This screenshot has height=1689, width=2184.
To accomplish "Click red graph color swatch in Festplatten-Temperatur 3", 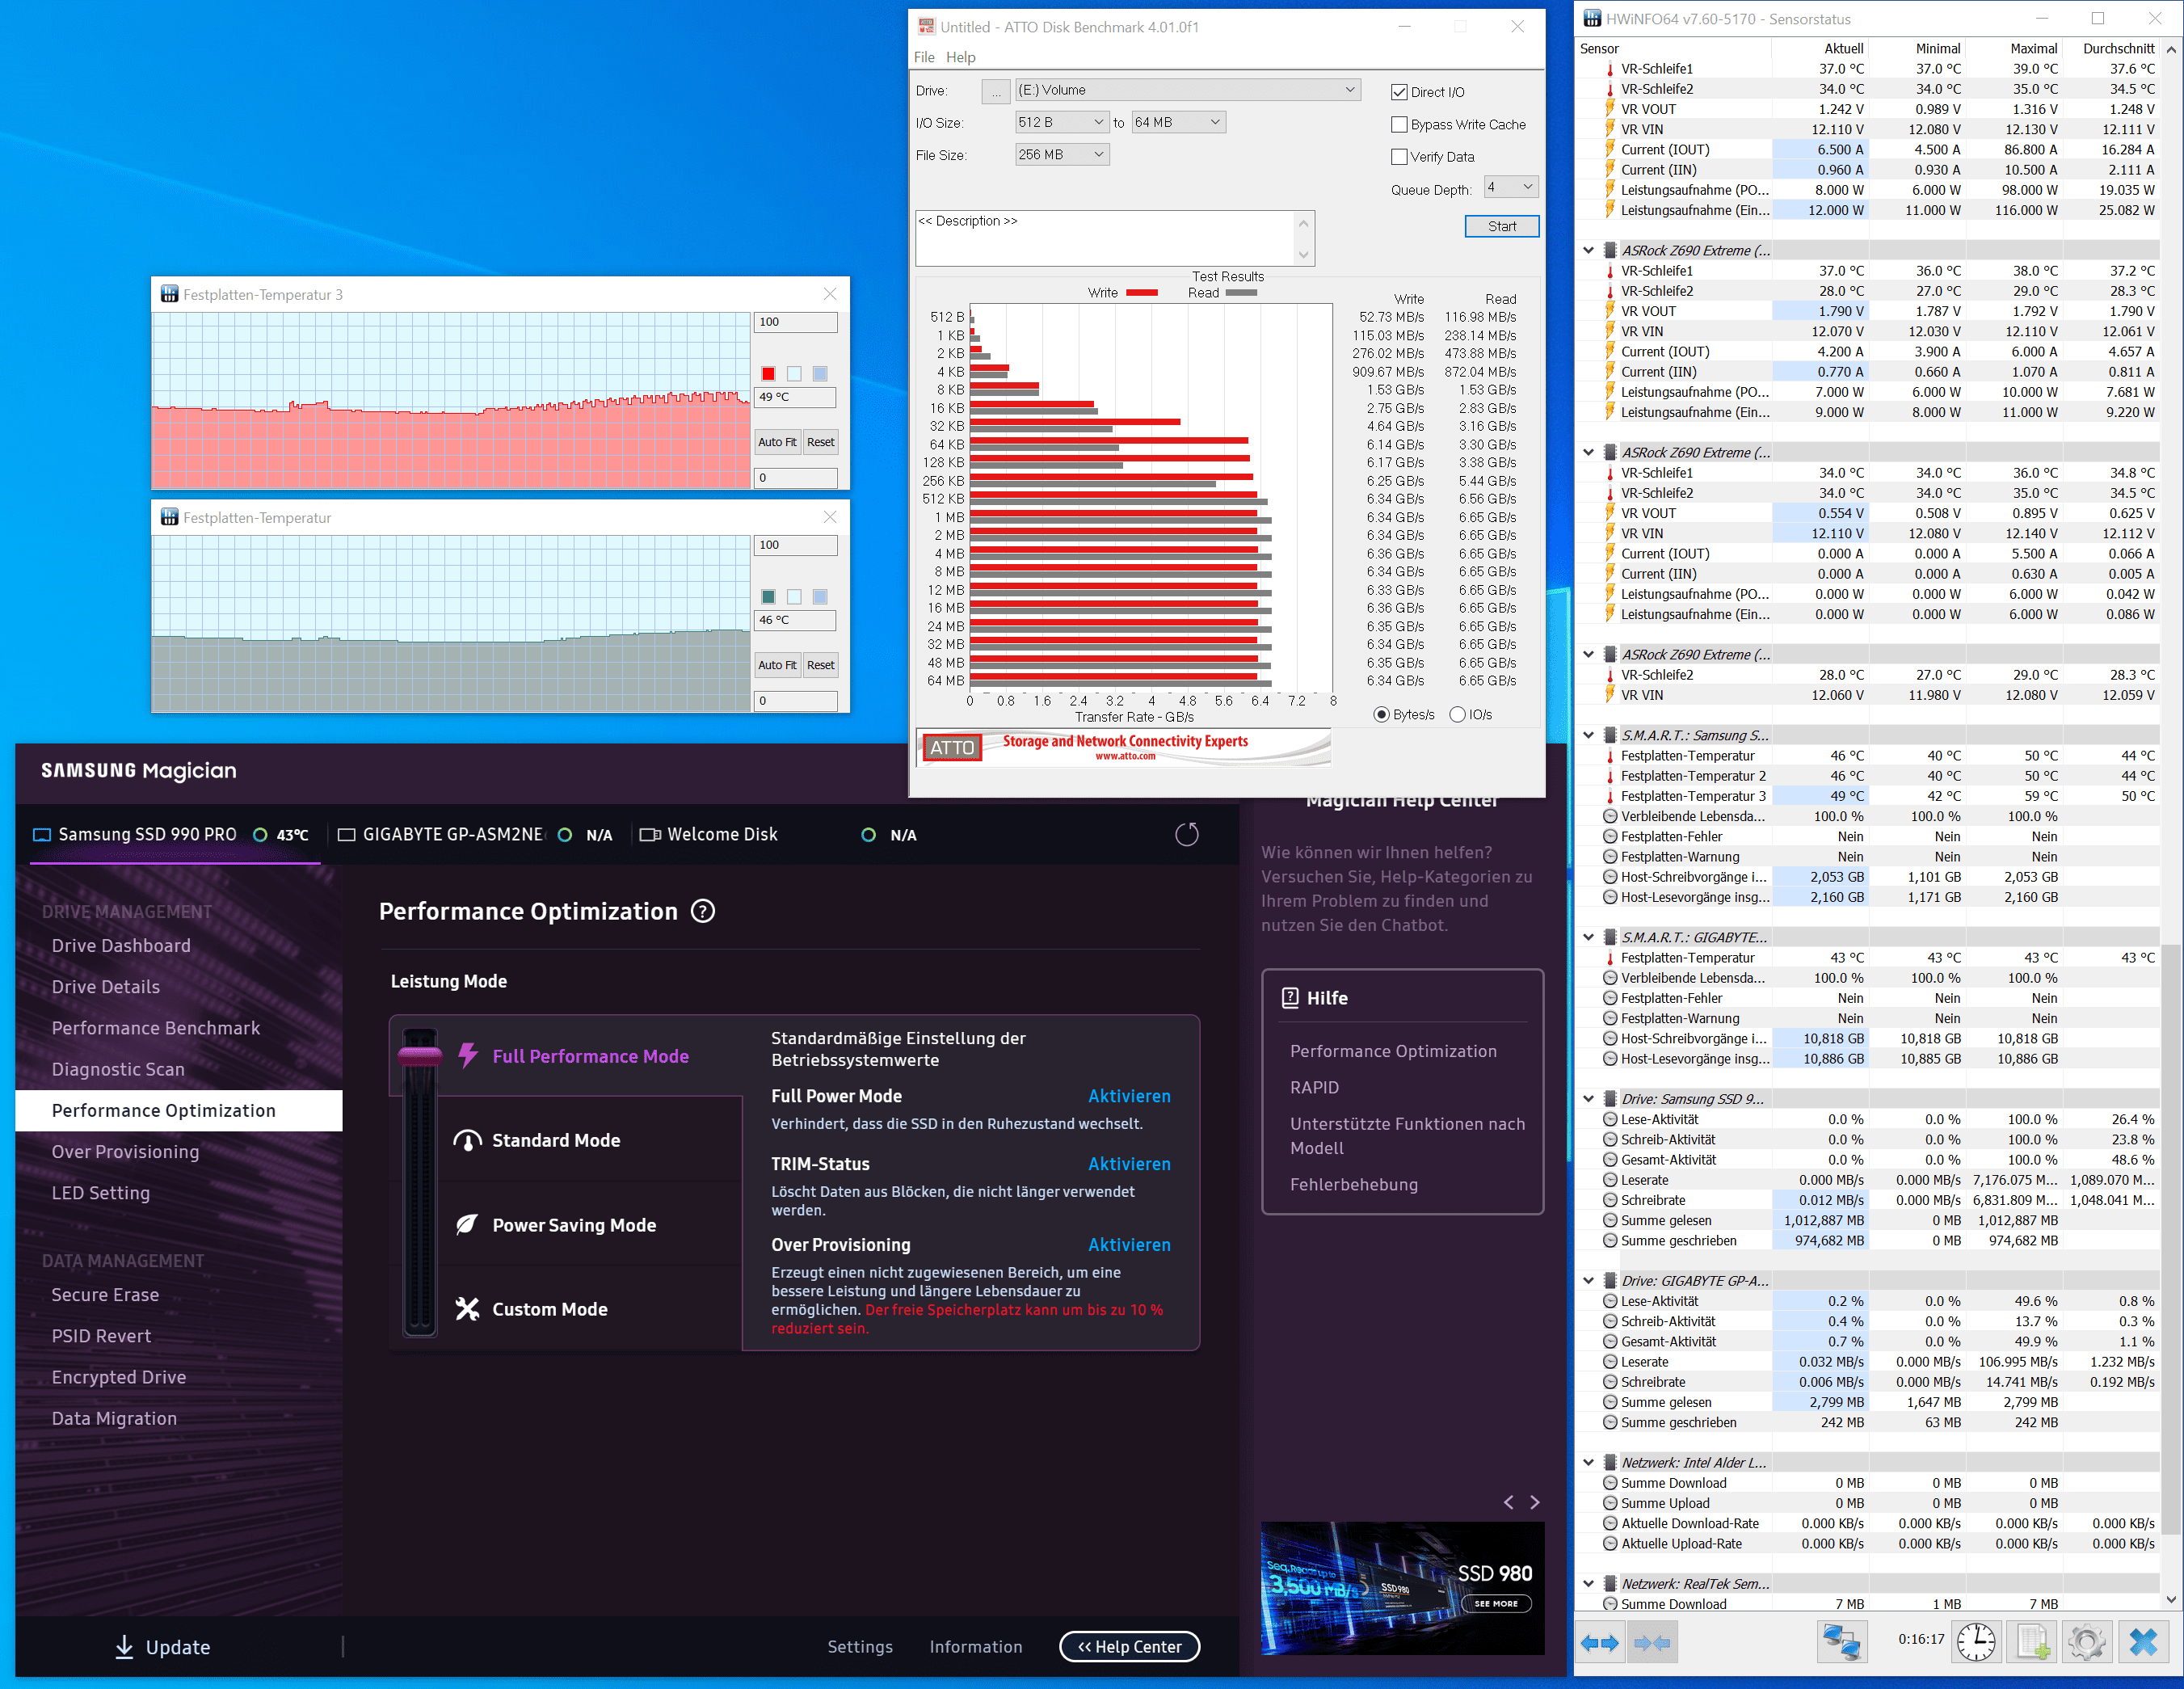I will point(768,373).
